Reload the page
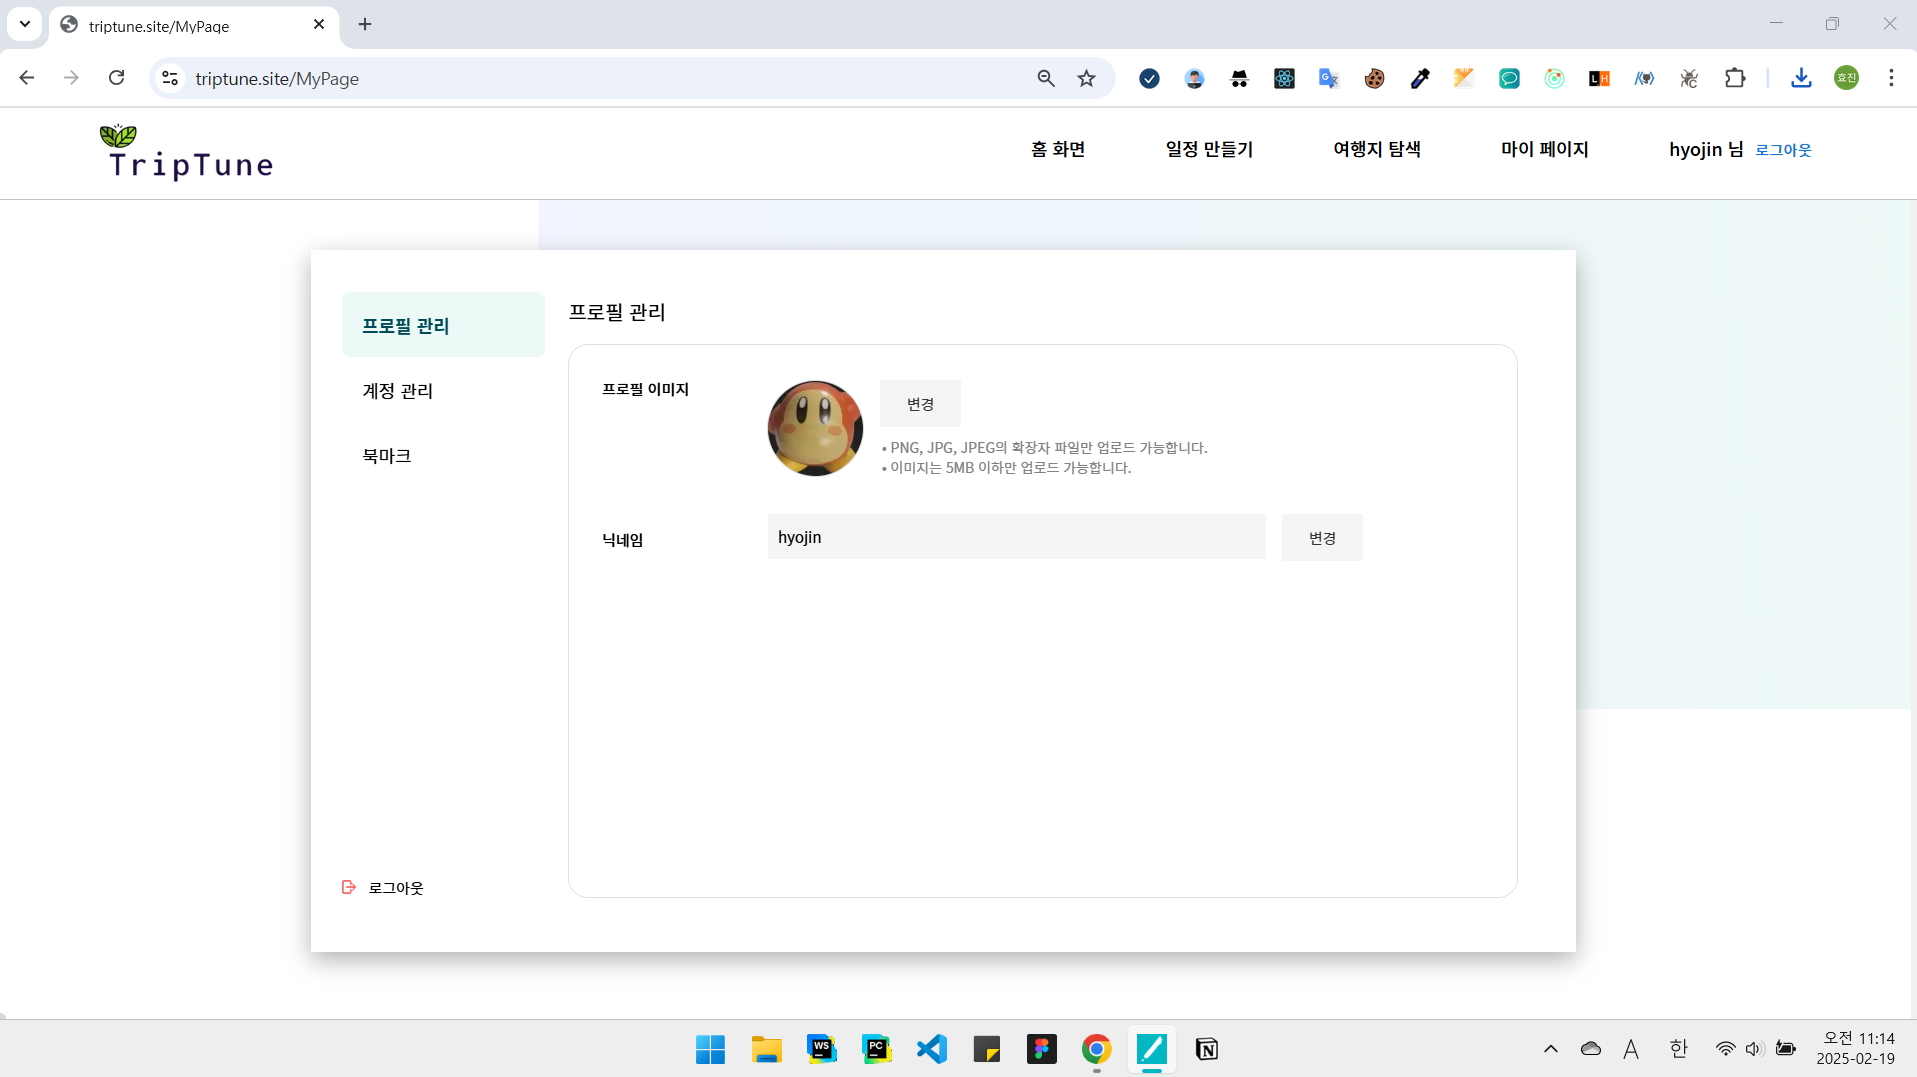Image resolution: width=1917 pixels, height=1077 pixels. click(117, 78)
